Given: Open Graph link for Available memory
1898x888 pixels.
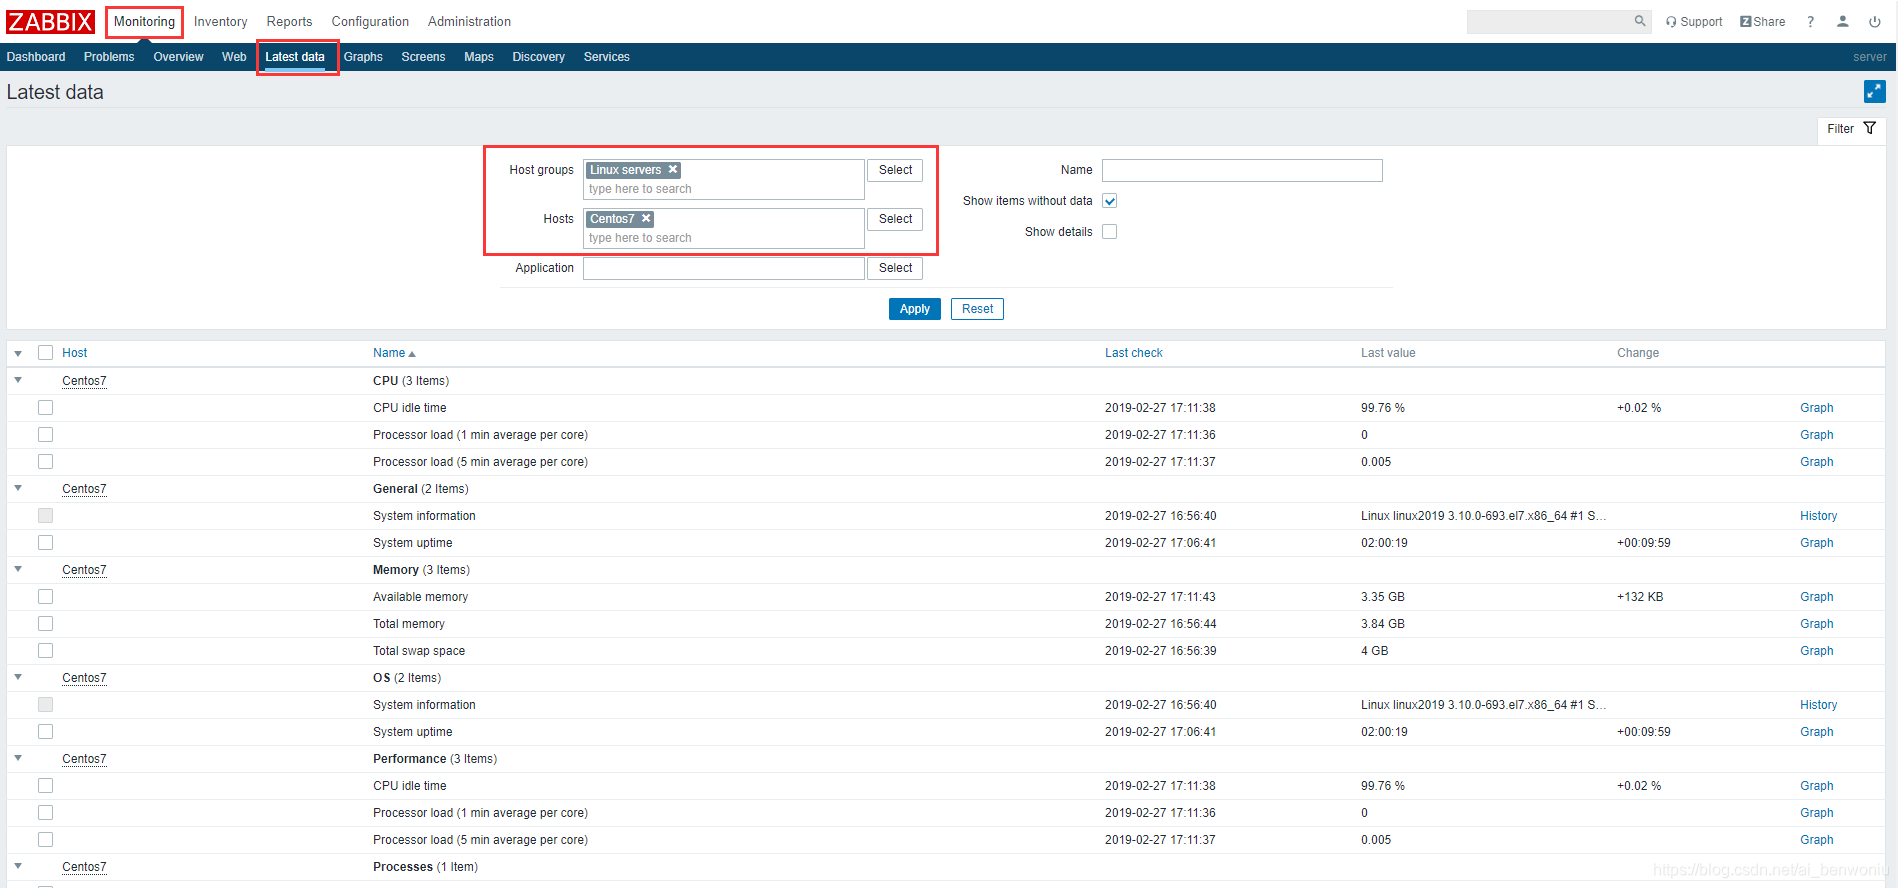Looking at the screenshot, I should pyautogui.click(x=1817, y=597).
